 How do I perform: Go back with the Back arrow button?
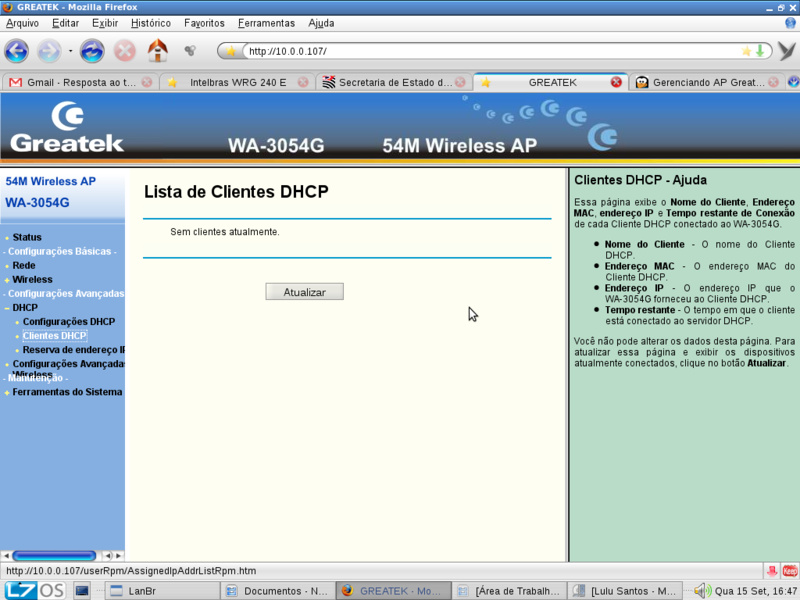click(x=16, y=51)
